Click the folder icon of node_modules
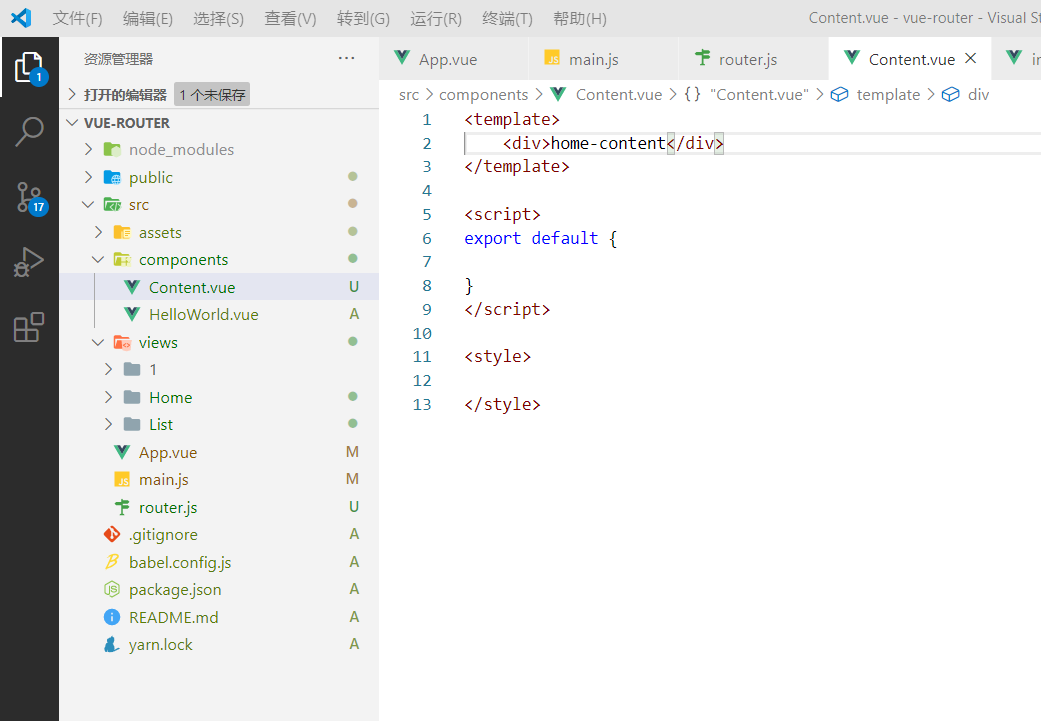Image resolution: width=1041 pixels, height=721 pixels. pos(112,149)
